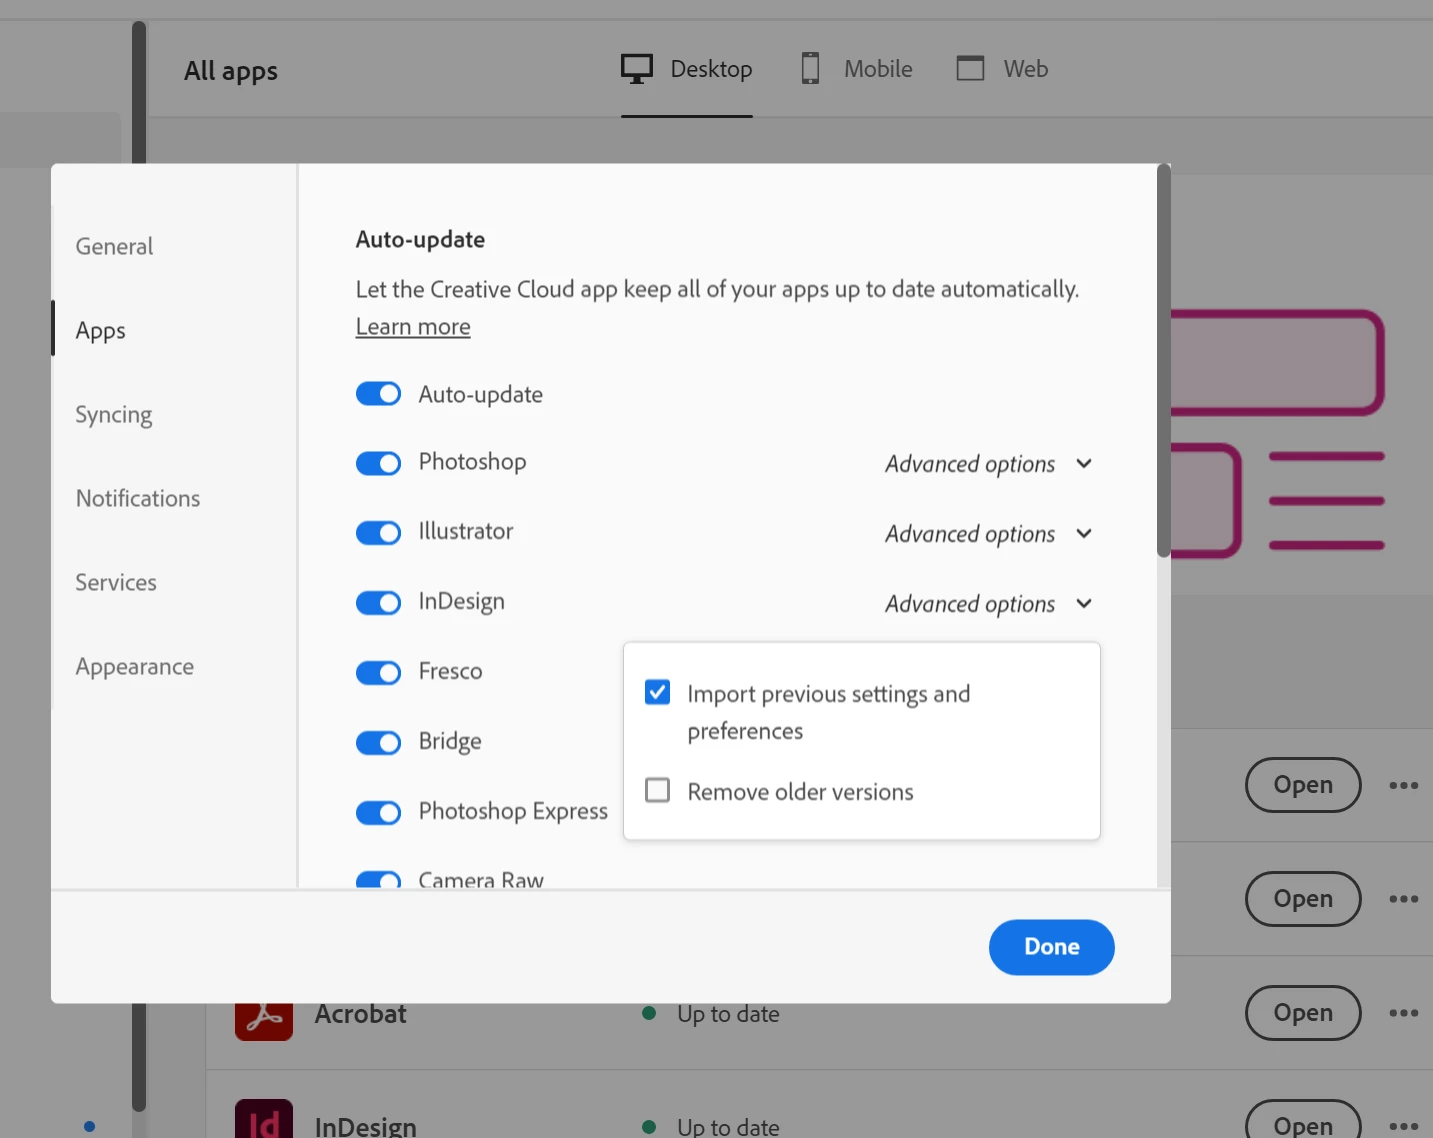Click the Auto-update section heading
This screenshot has width=1433, height=1138.
420,239
